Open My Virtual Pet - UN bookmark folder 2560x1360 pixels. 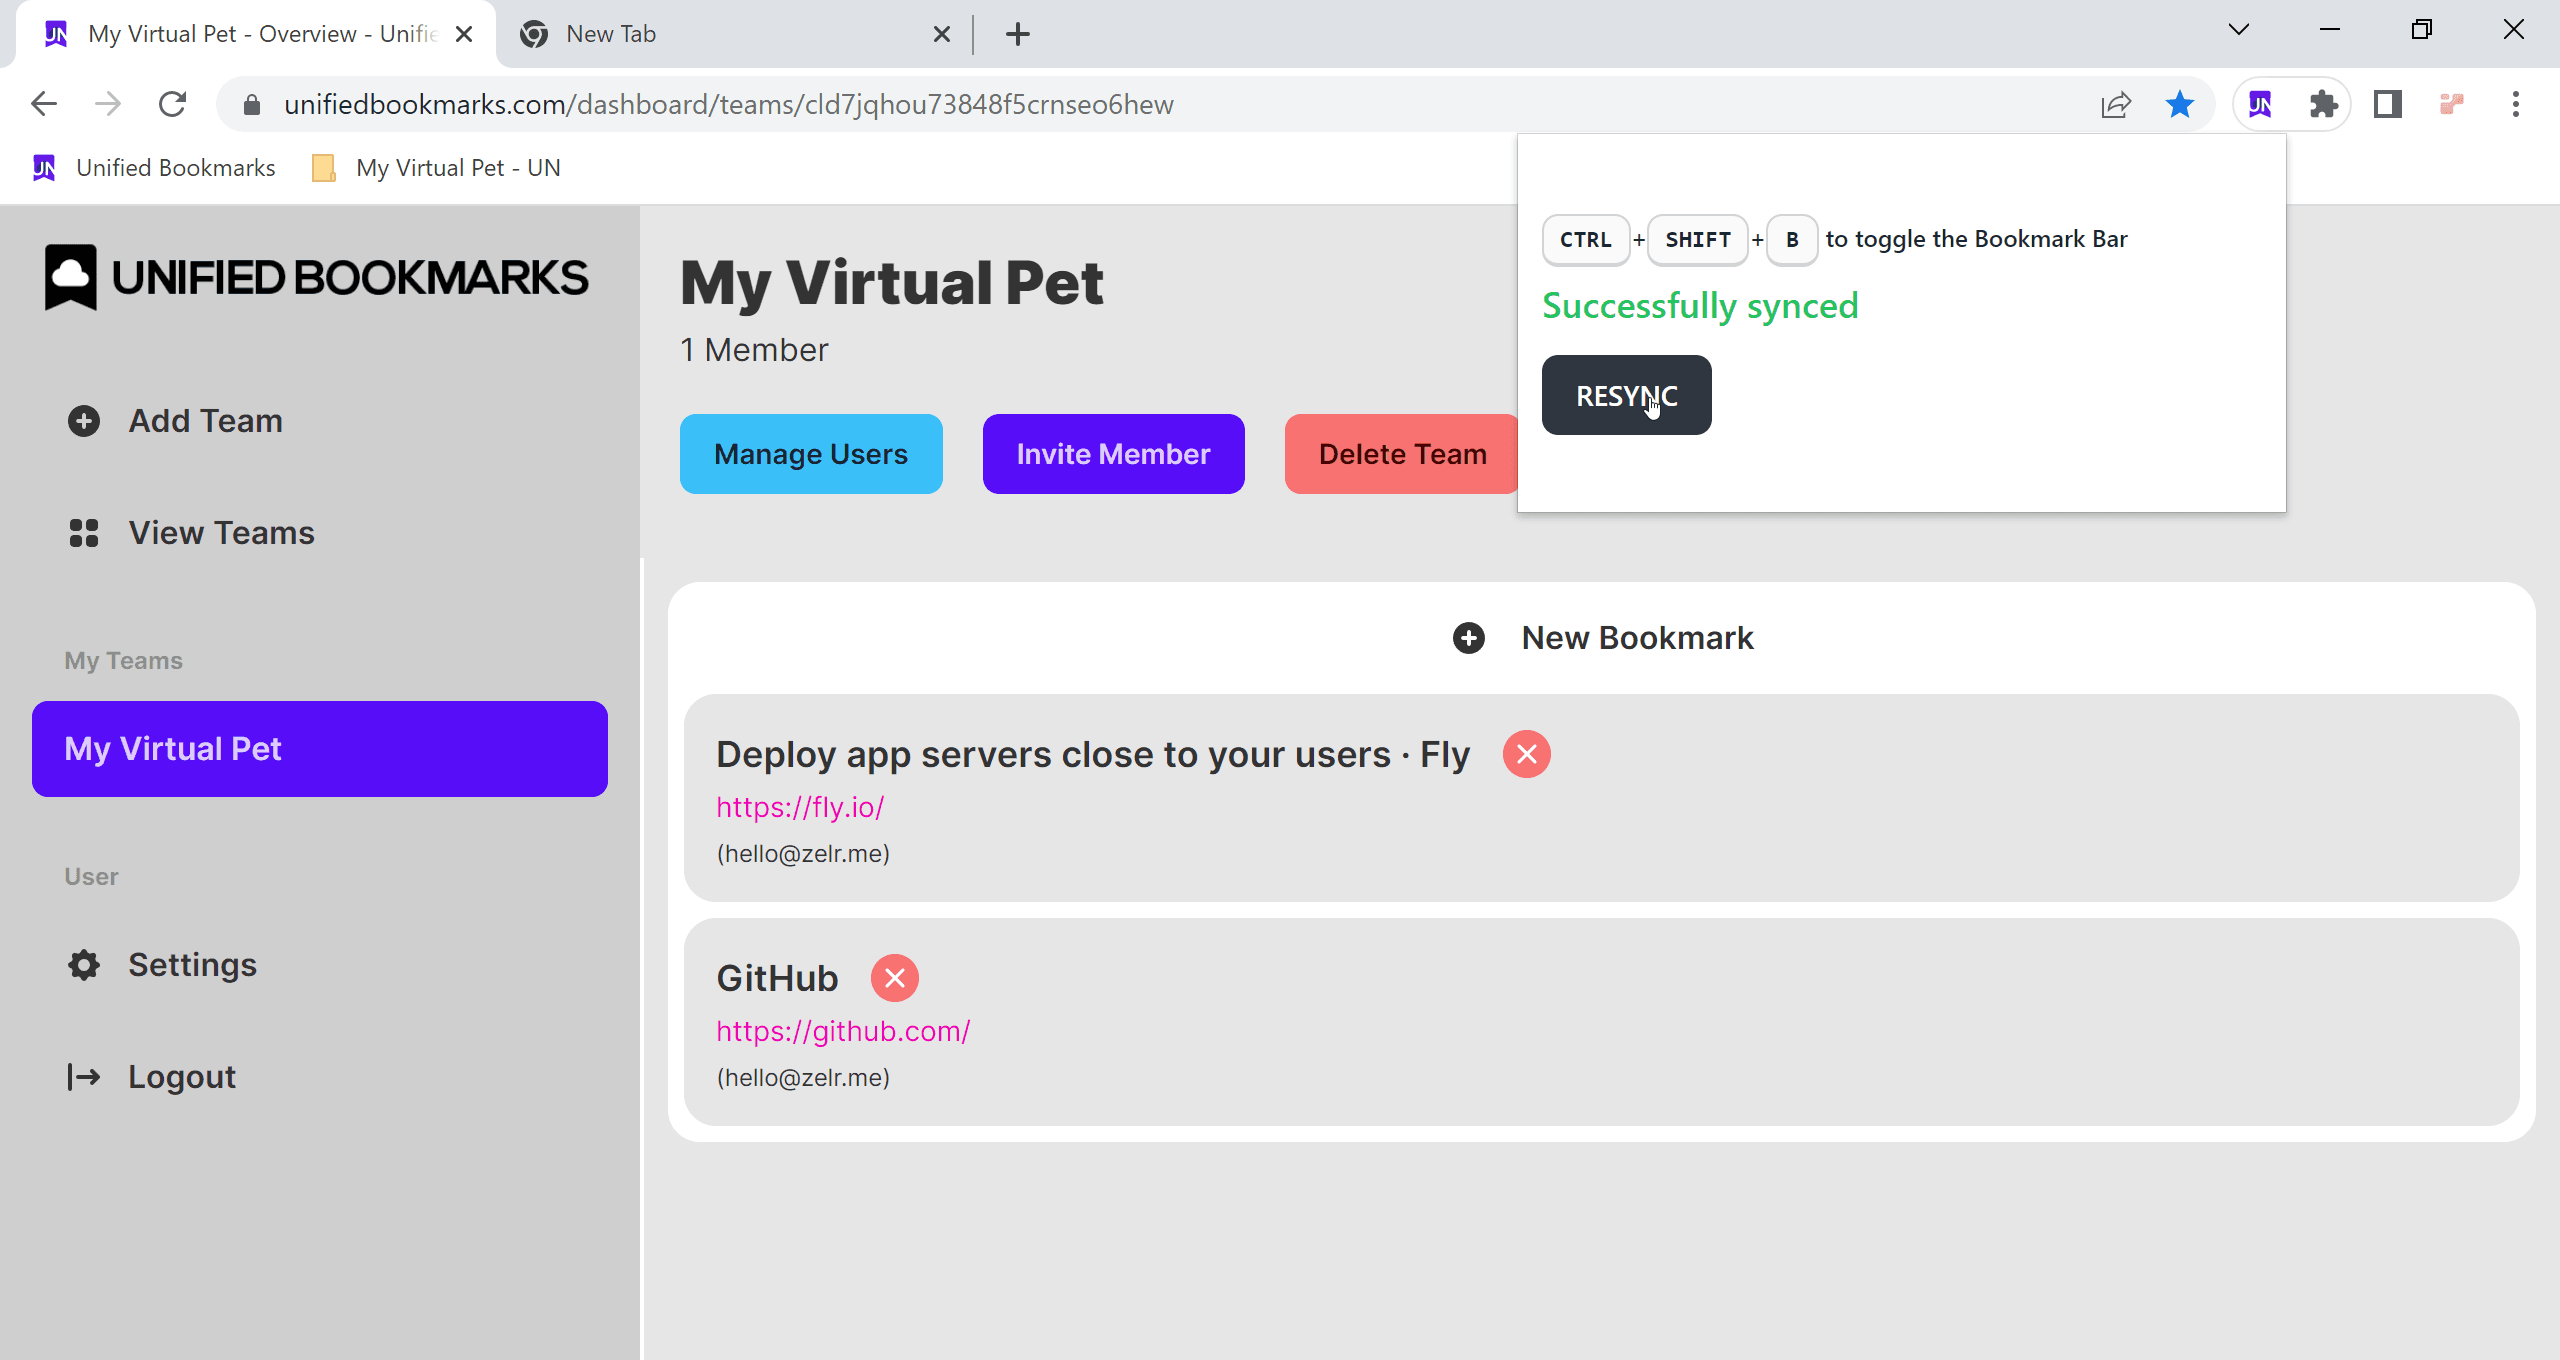tap(436, 168)
